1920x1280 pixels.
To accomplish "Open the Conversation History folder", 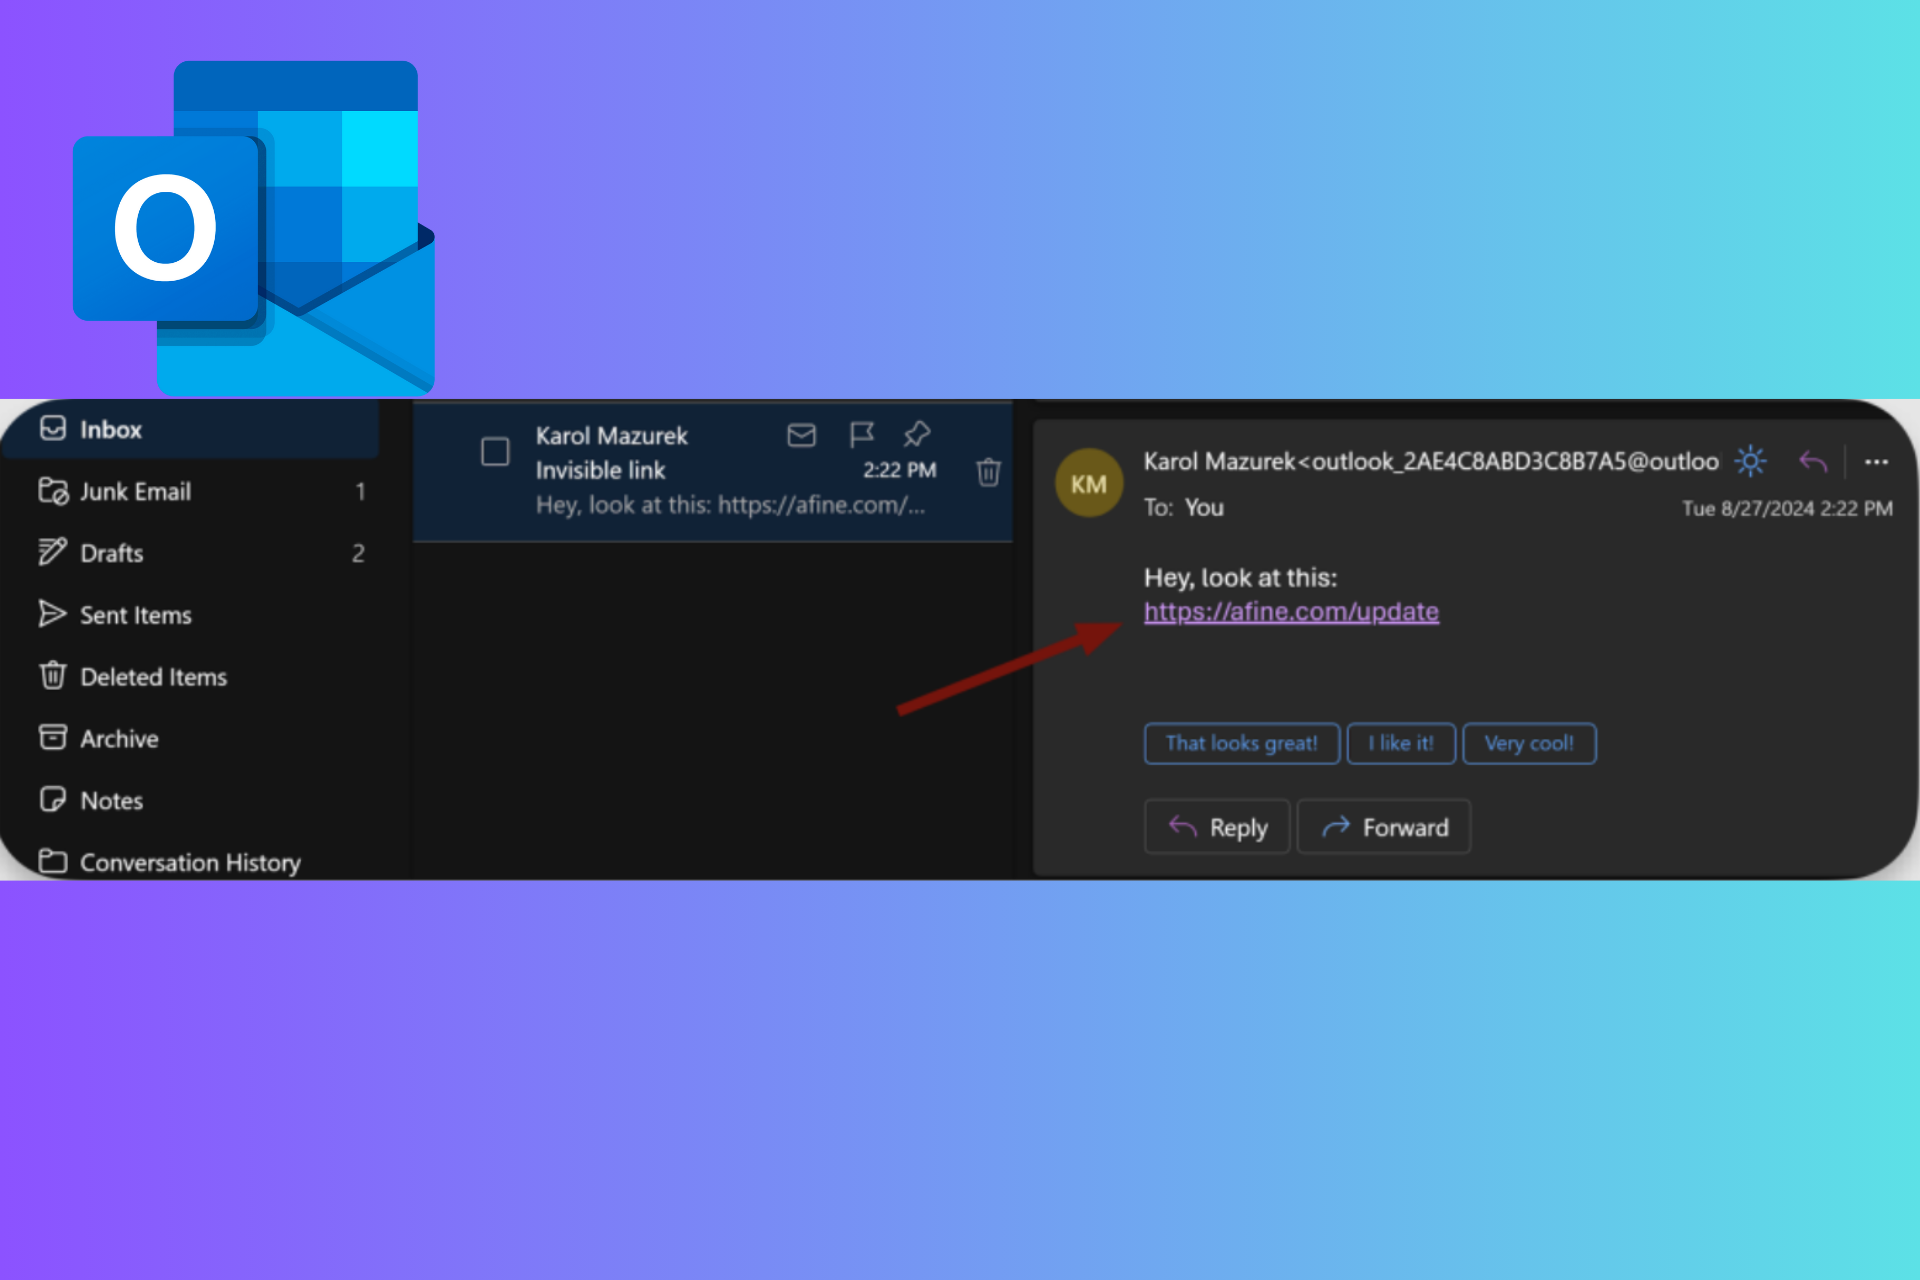I will point(191,861).
